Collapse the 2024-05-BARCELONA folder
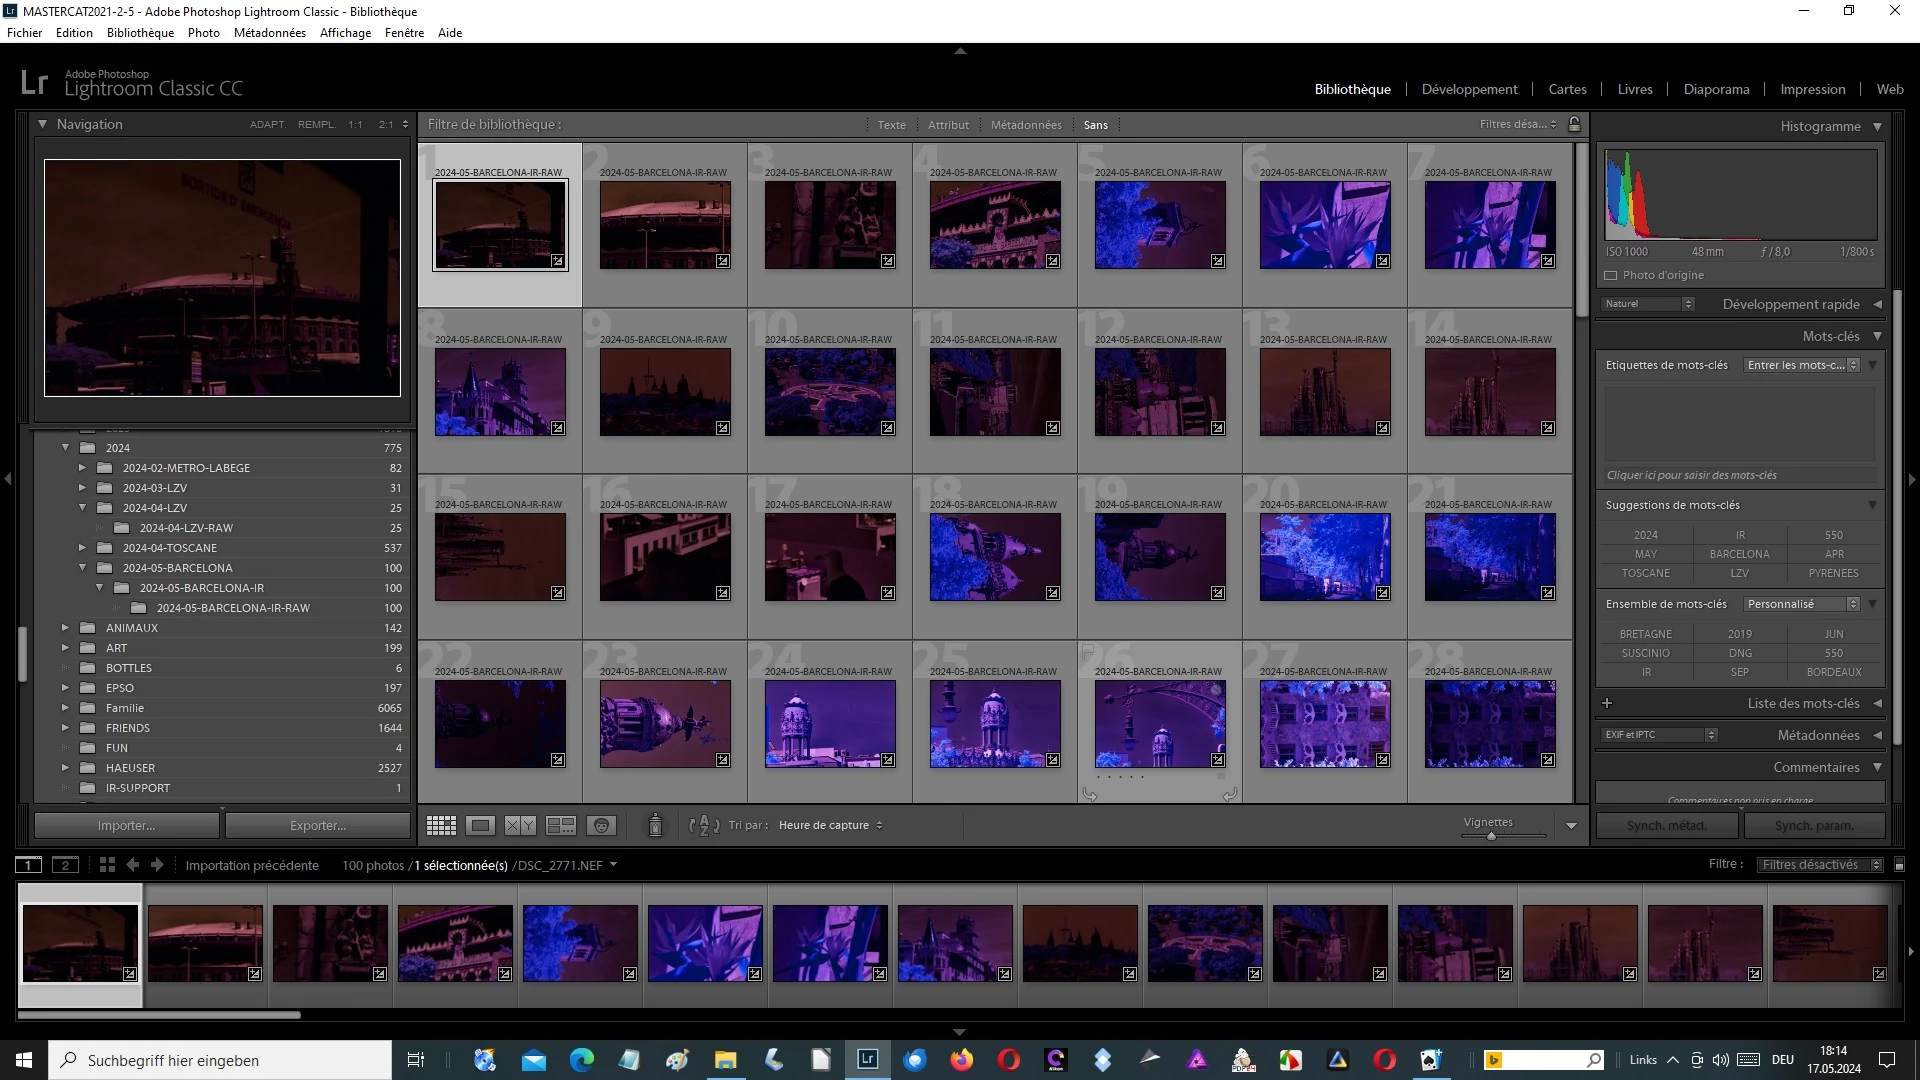 pyautogui.click(x=82, y=568)
